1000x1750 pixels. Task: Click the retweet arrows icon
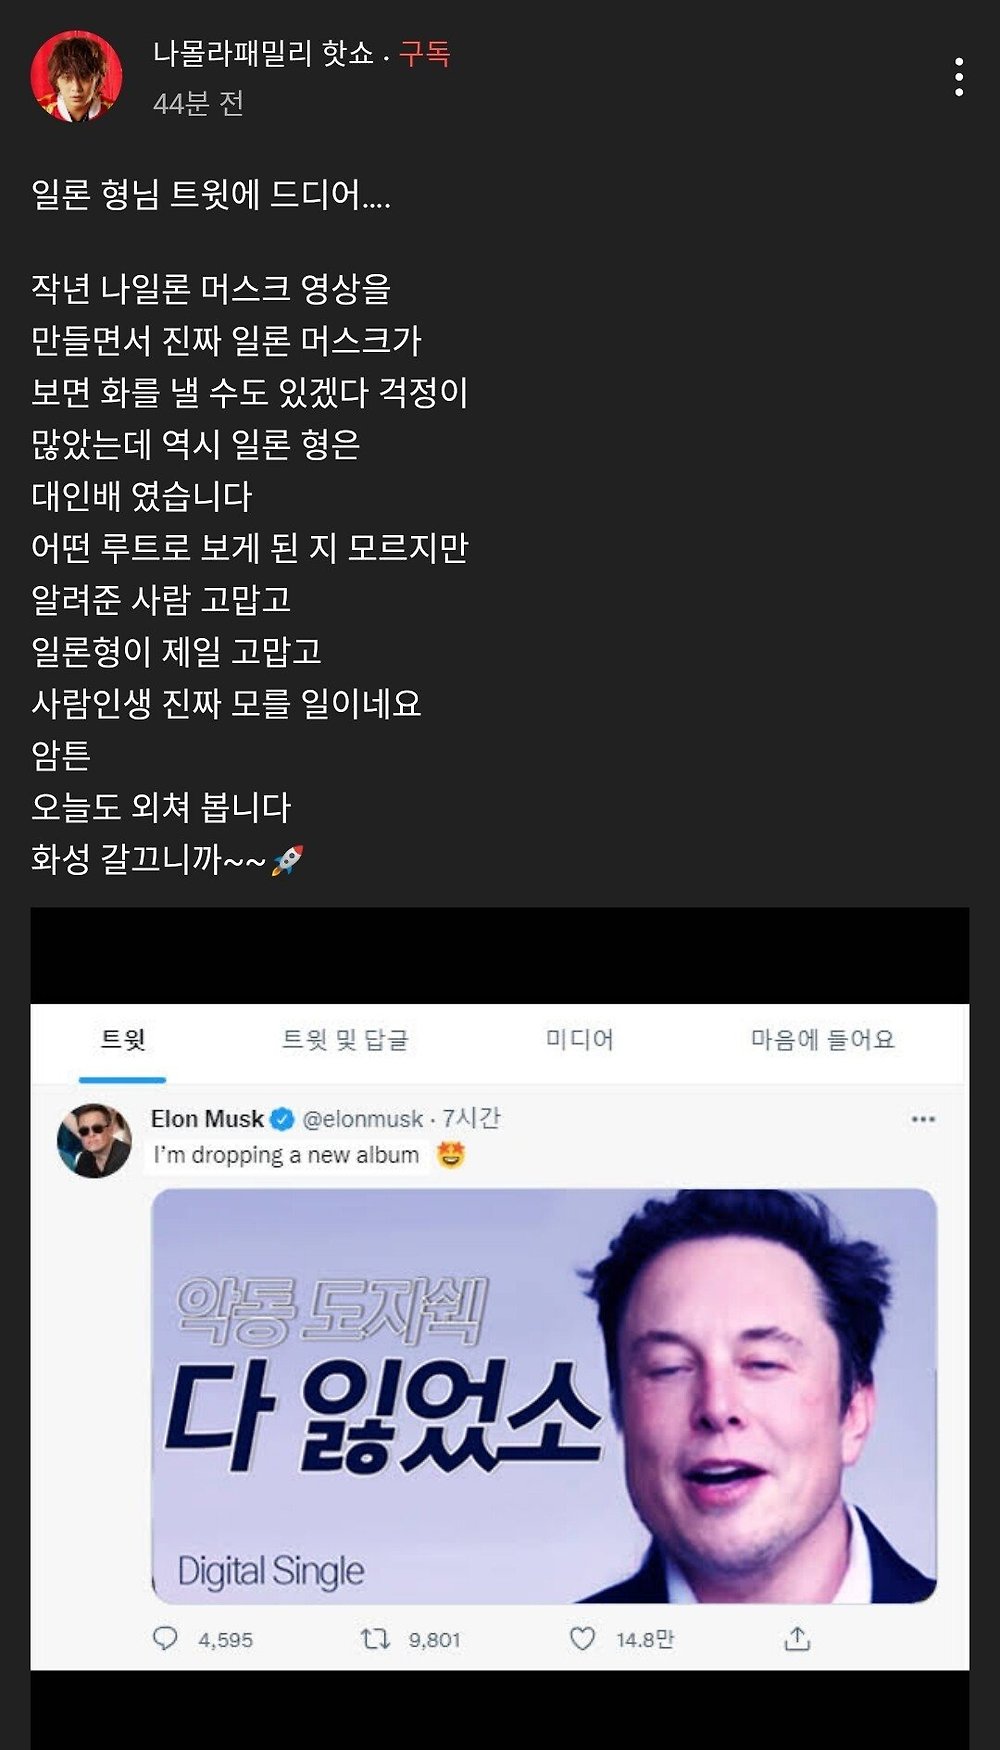(x=375, y=1638)
